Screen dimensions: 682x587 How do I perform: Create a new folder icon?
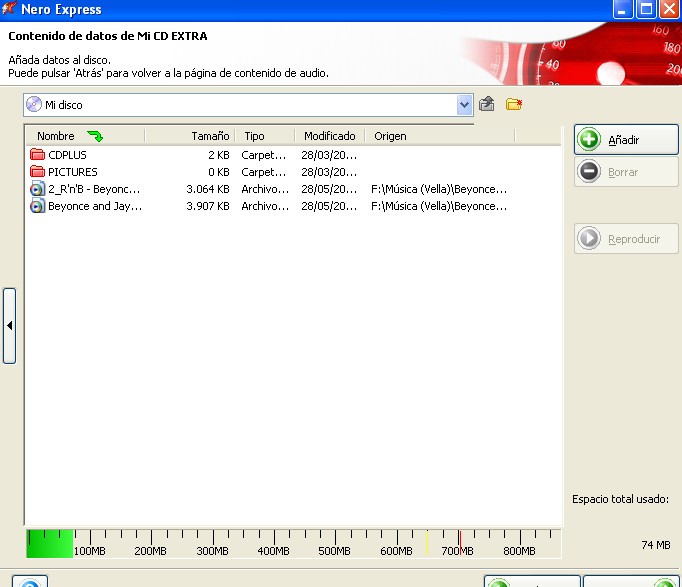[x=514, y=104]
